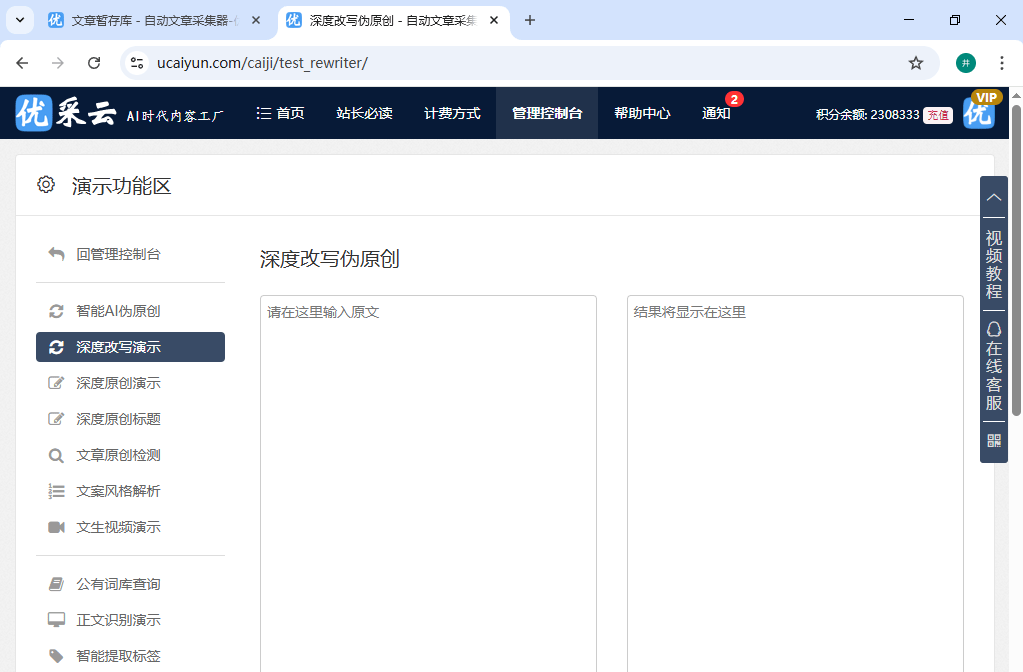Collapse the right helper panel via chevron
The height and width of the screenshot is (672, 1023).
tap(993, 197)
